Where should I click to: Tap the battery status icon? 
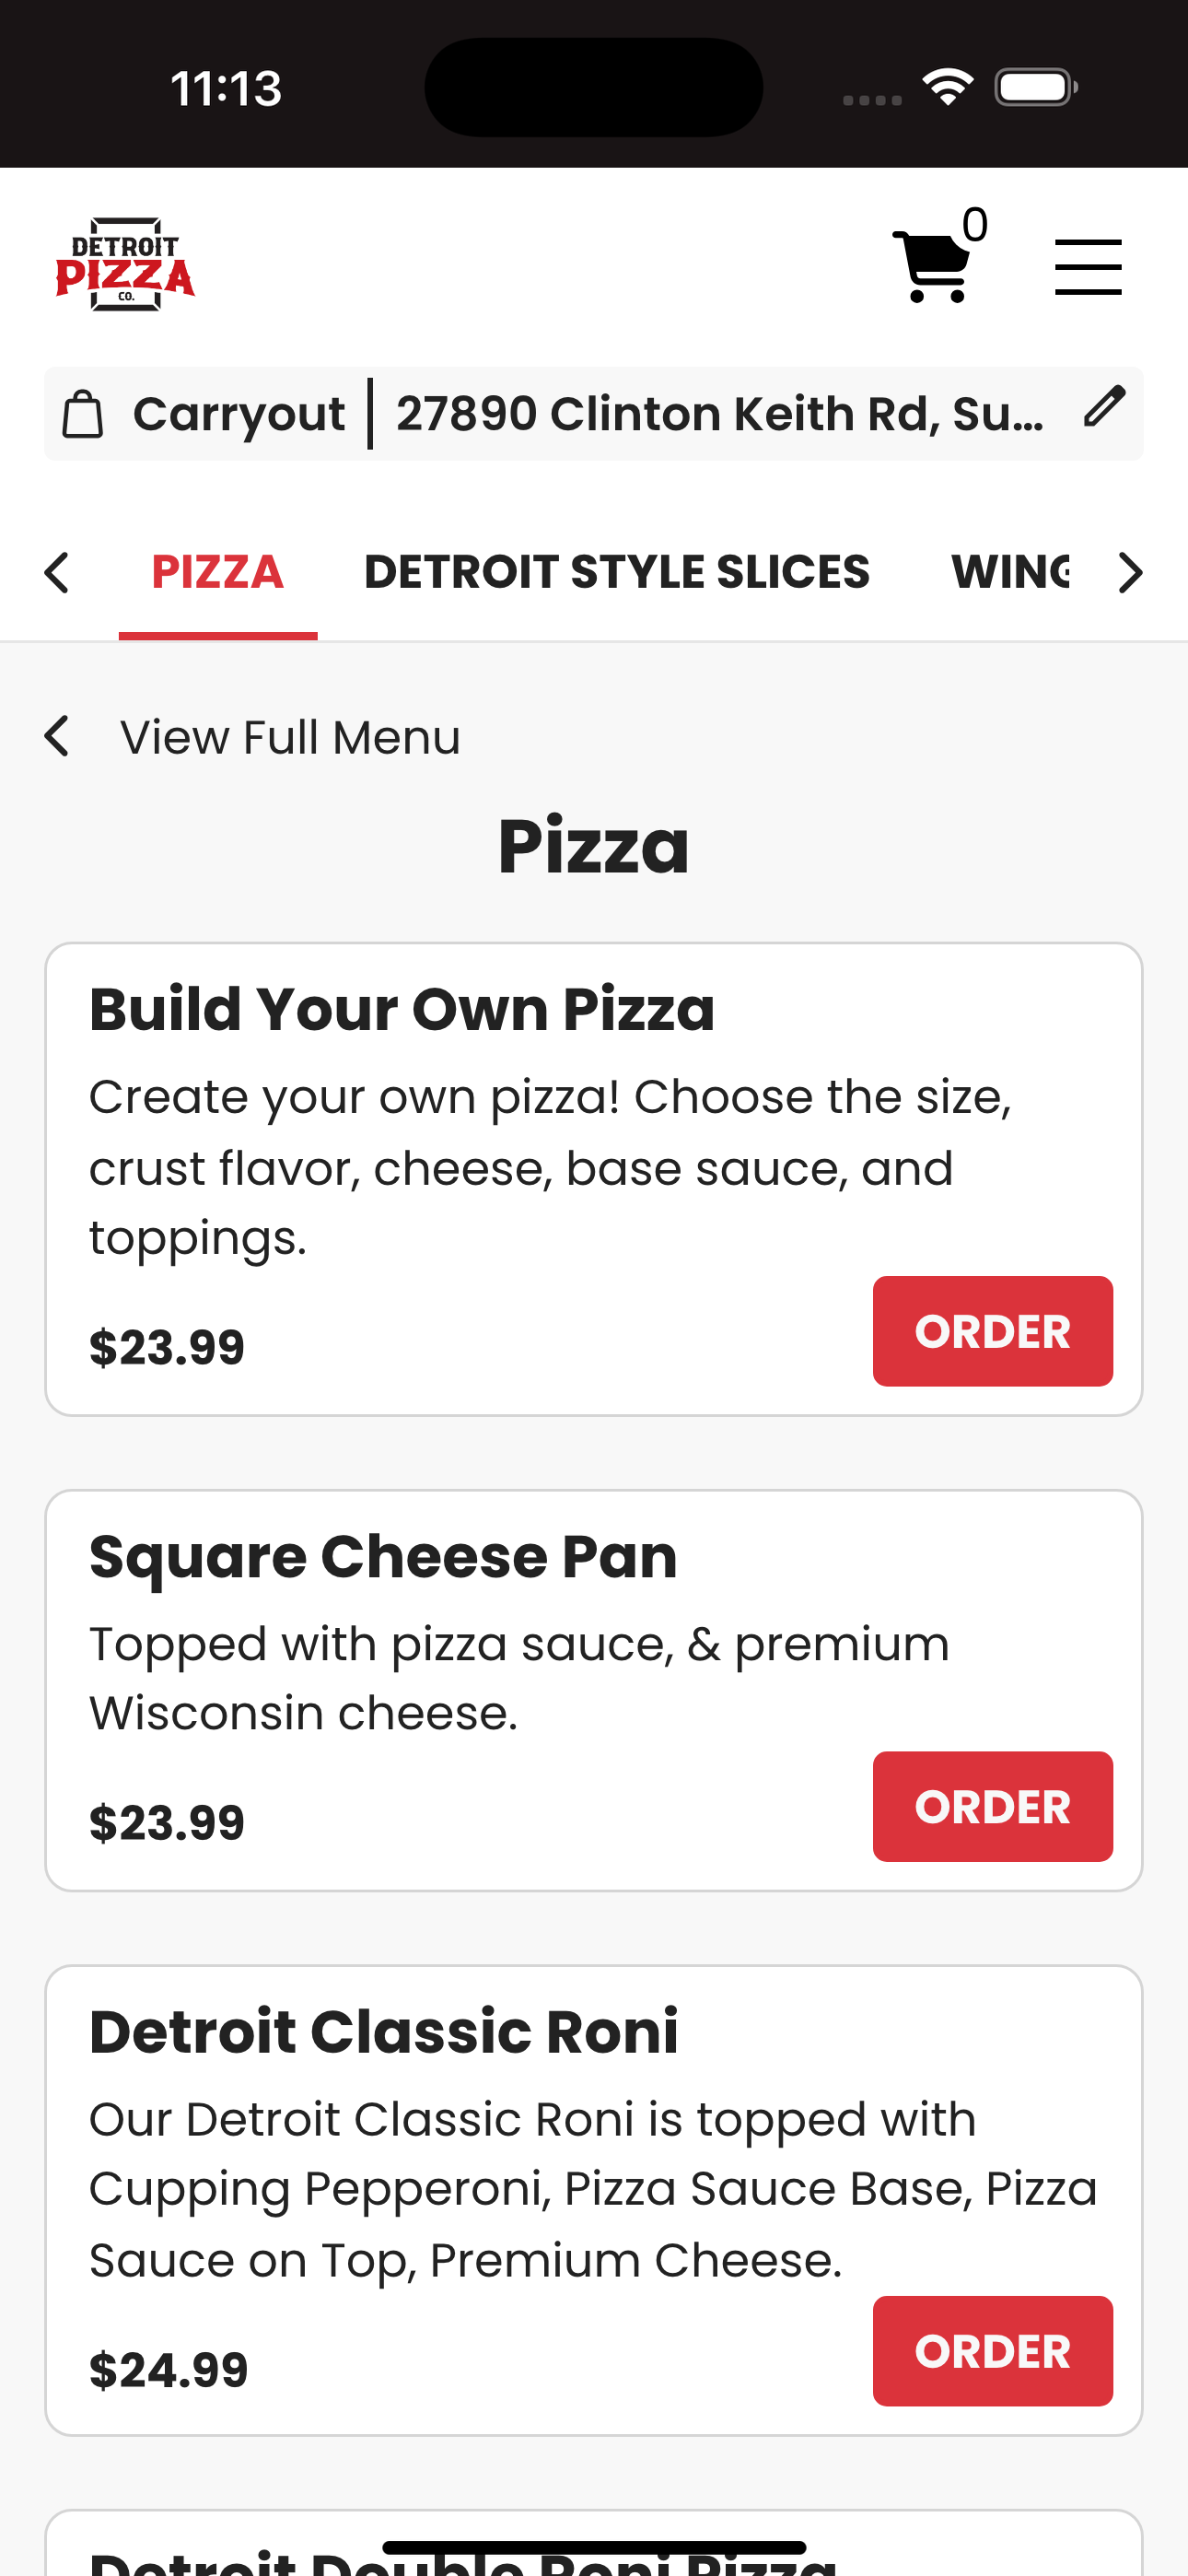click(x=1036, y=87)
